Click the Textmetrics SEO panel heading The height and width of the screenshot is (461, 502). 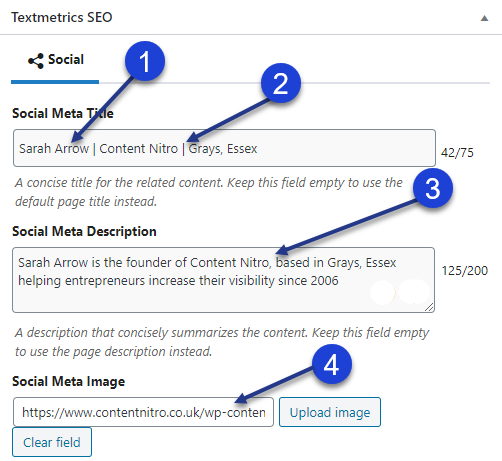coord(62,17)
